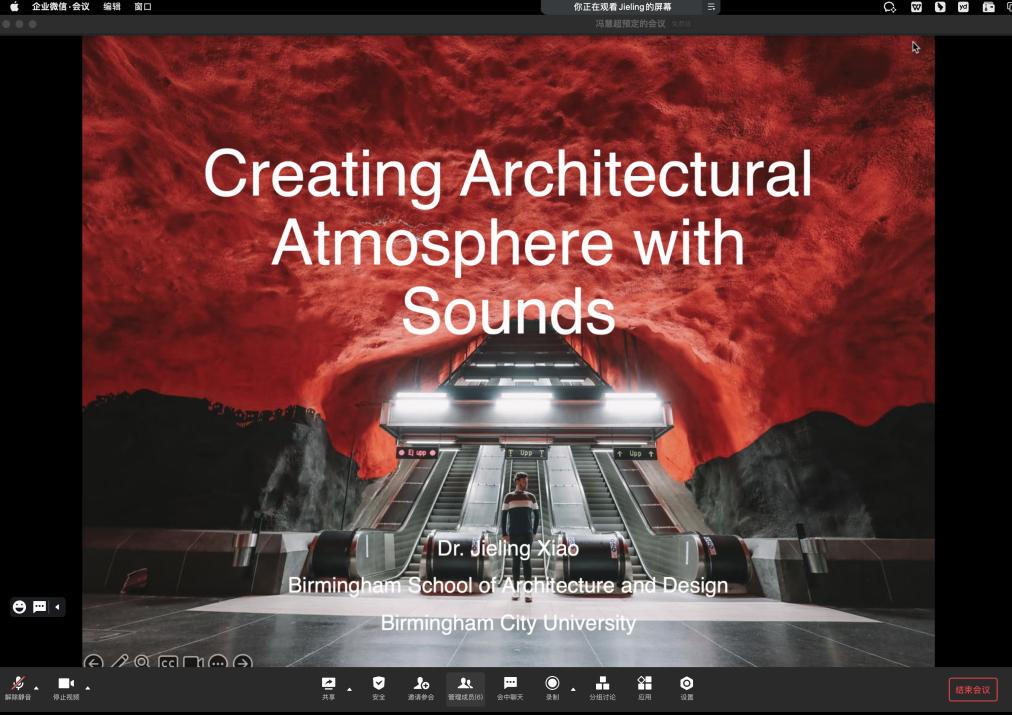Start recording with the record button (录制)
1012x715 pixels.
coord(552,686)
